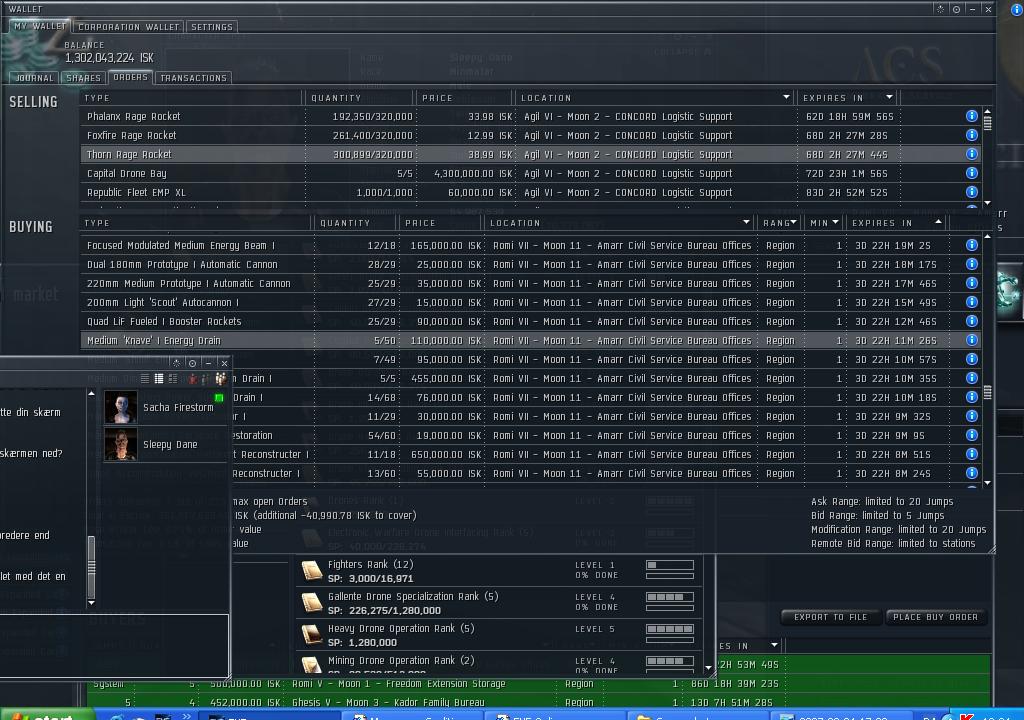Image resolution: width=1024 pixels, height=720 pixels.
Task: Open the chat member group icon
Action: [x=221, y=378]
